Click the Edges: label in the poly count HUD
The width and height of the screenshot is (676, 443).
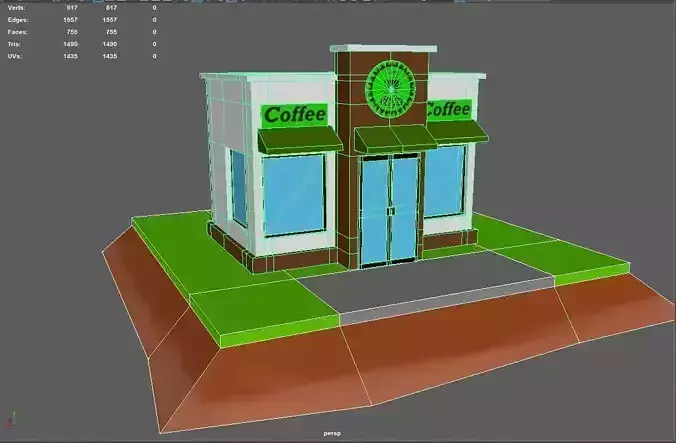coord(18,20)
